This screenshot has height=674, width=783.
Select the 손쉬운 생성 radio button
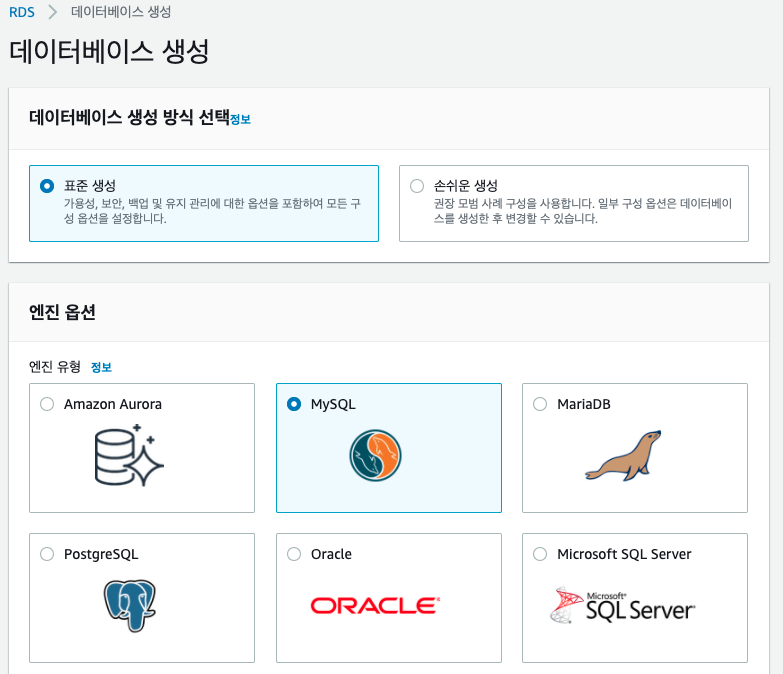(x=417, y=186)
